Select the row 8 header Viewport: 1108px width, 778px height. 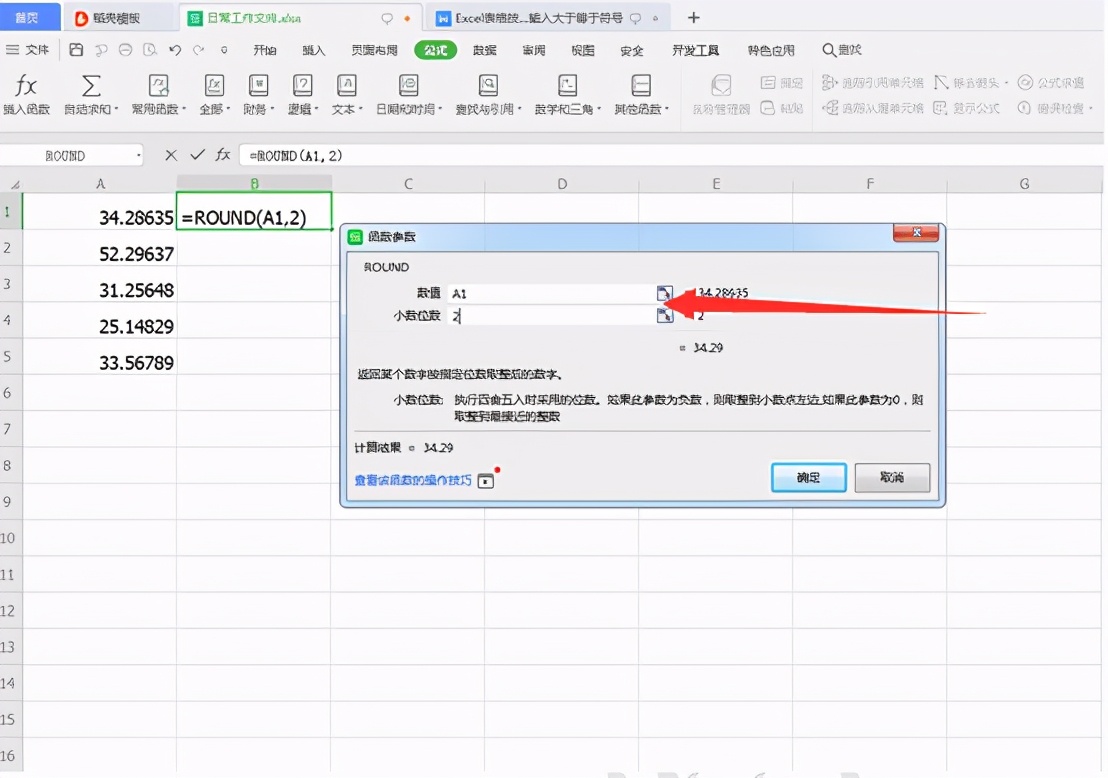11,466
